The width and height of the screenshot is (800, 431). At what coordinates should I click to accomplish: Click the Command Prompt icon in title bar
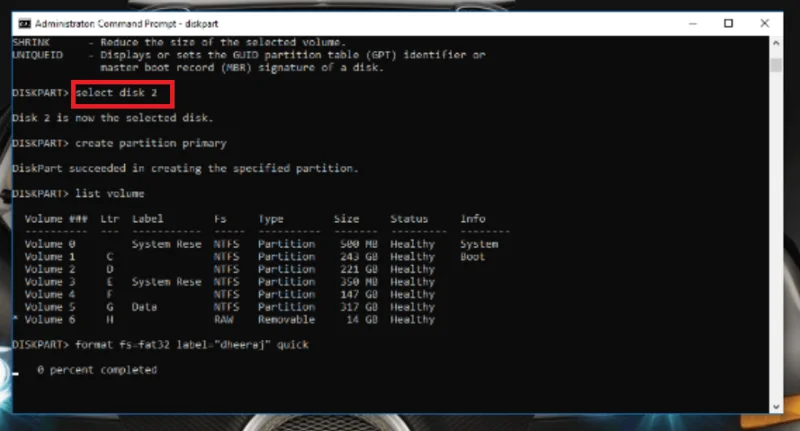pos(24,23)
